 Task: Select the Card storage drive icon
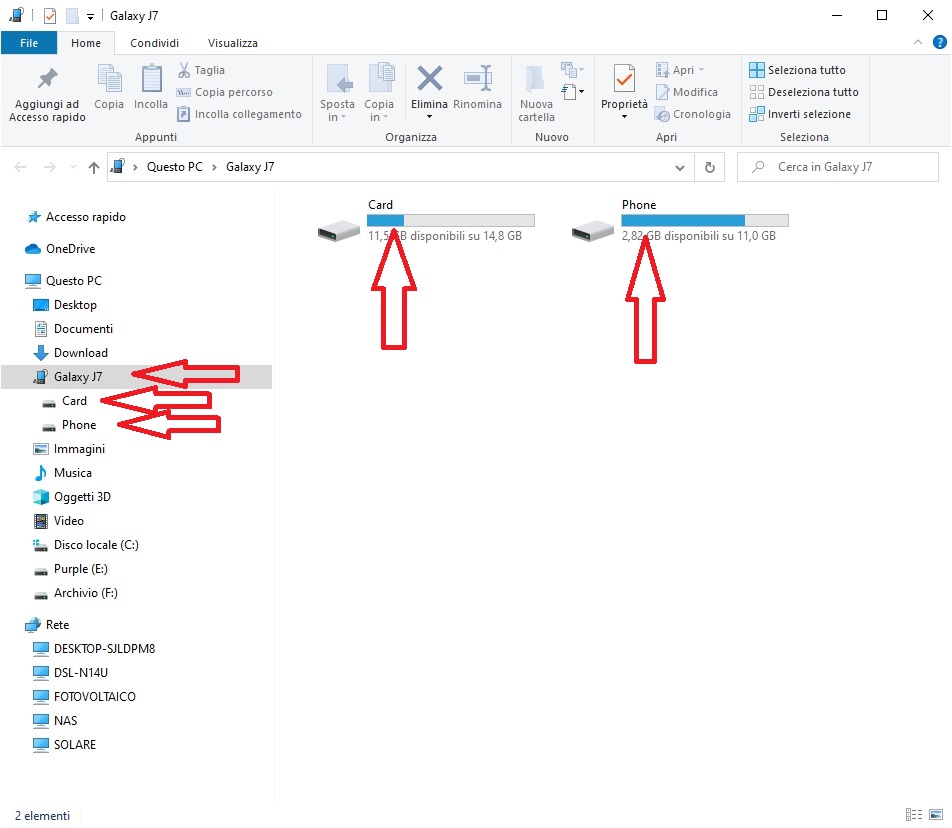pos(339,231)
